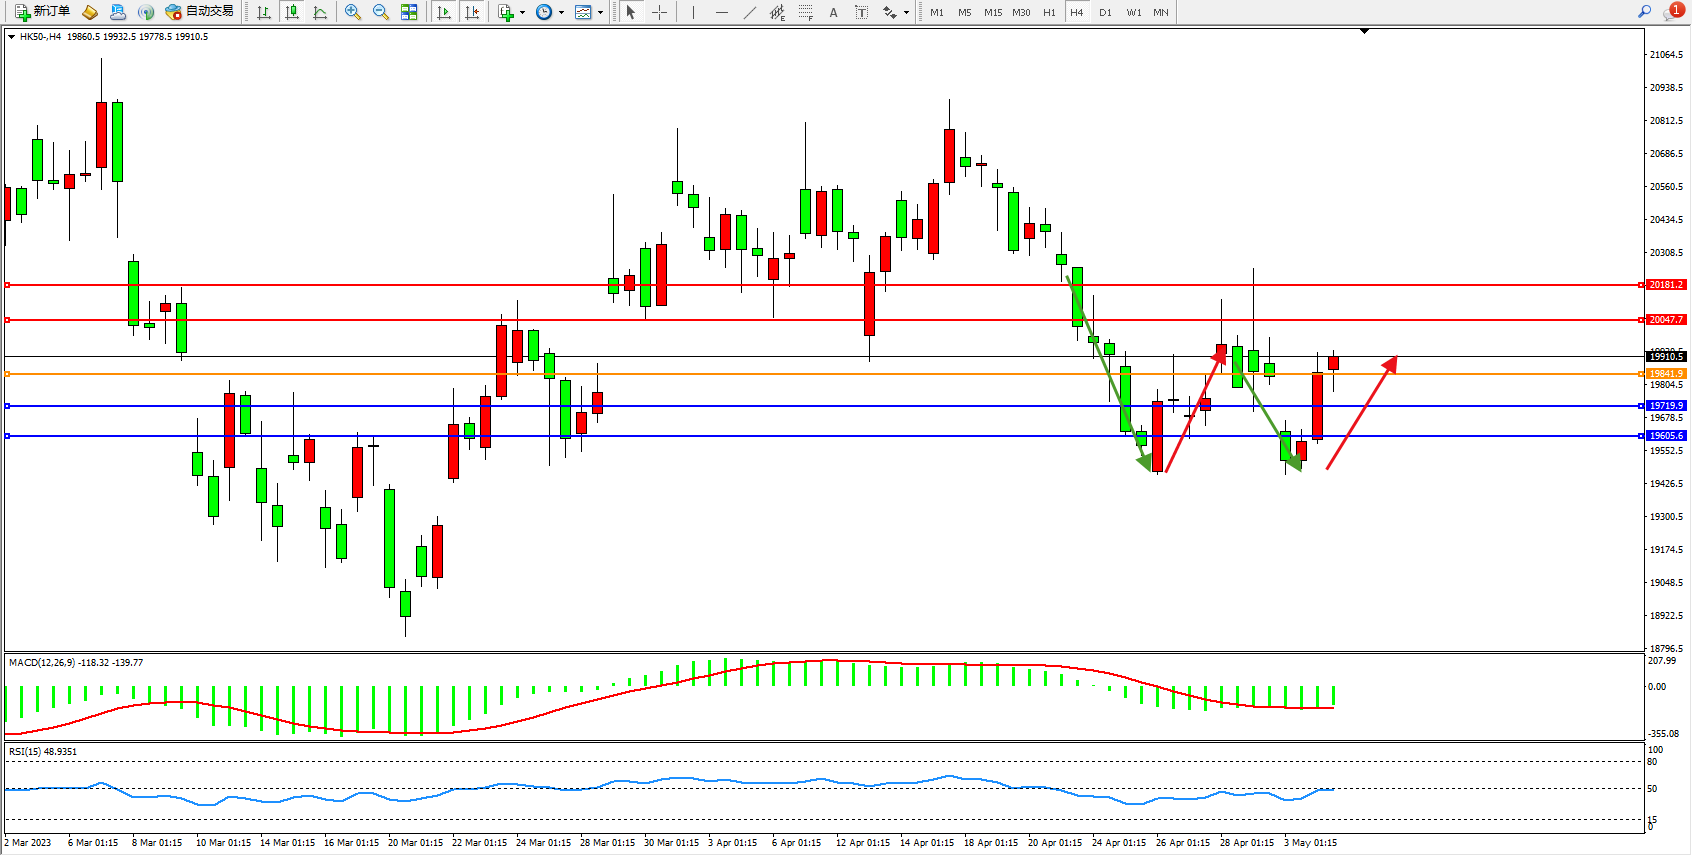Click the 自动交易 auto trading button
Image resolution: width=1692 pixels, height=856 pixels.
coord(199,12)
